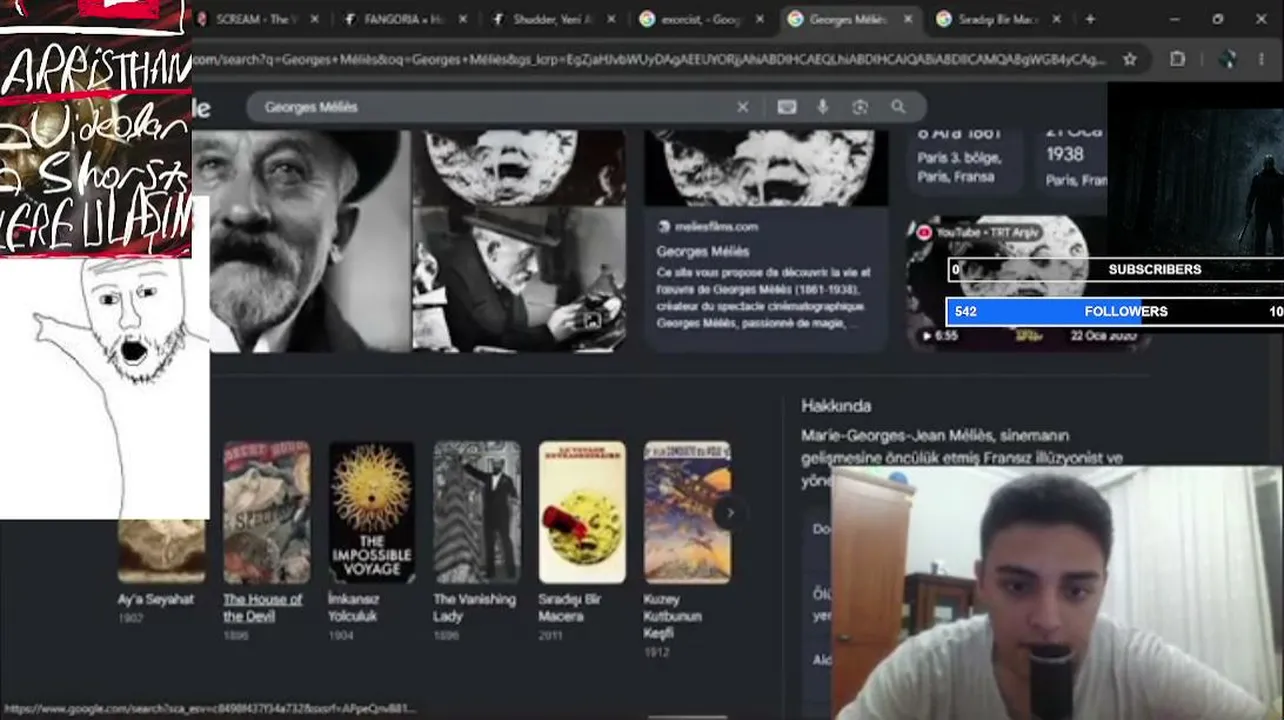Show more films with the carousel arrow
This screenshot has height=720, width=1284.
click(x=730, y=513)
